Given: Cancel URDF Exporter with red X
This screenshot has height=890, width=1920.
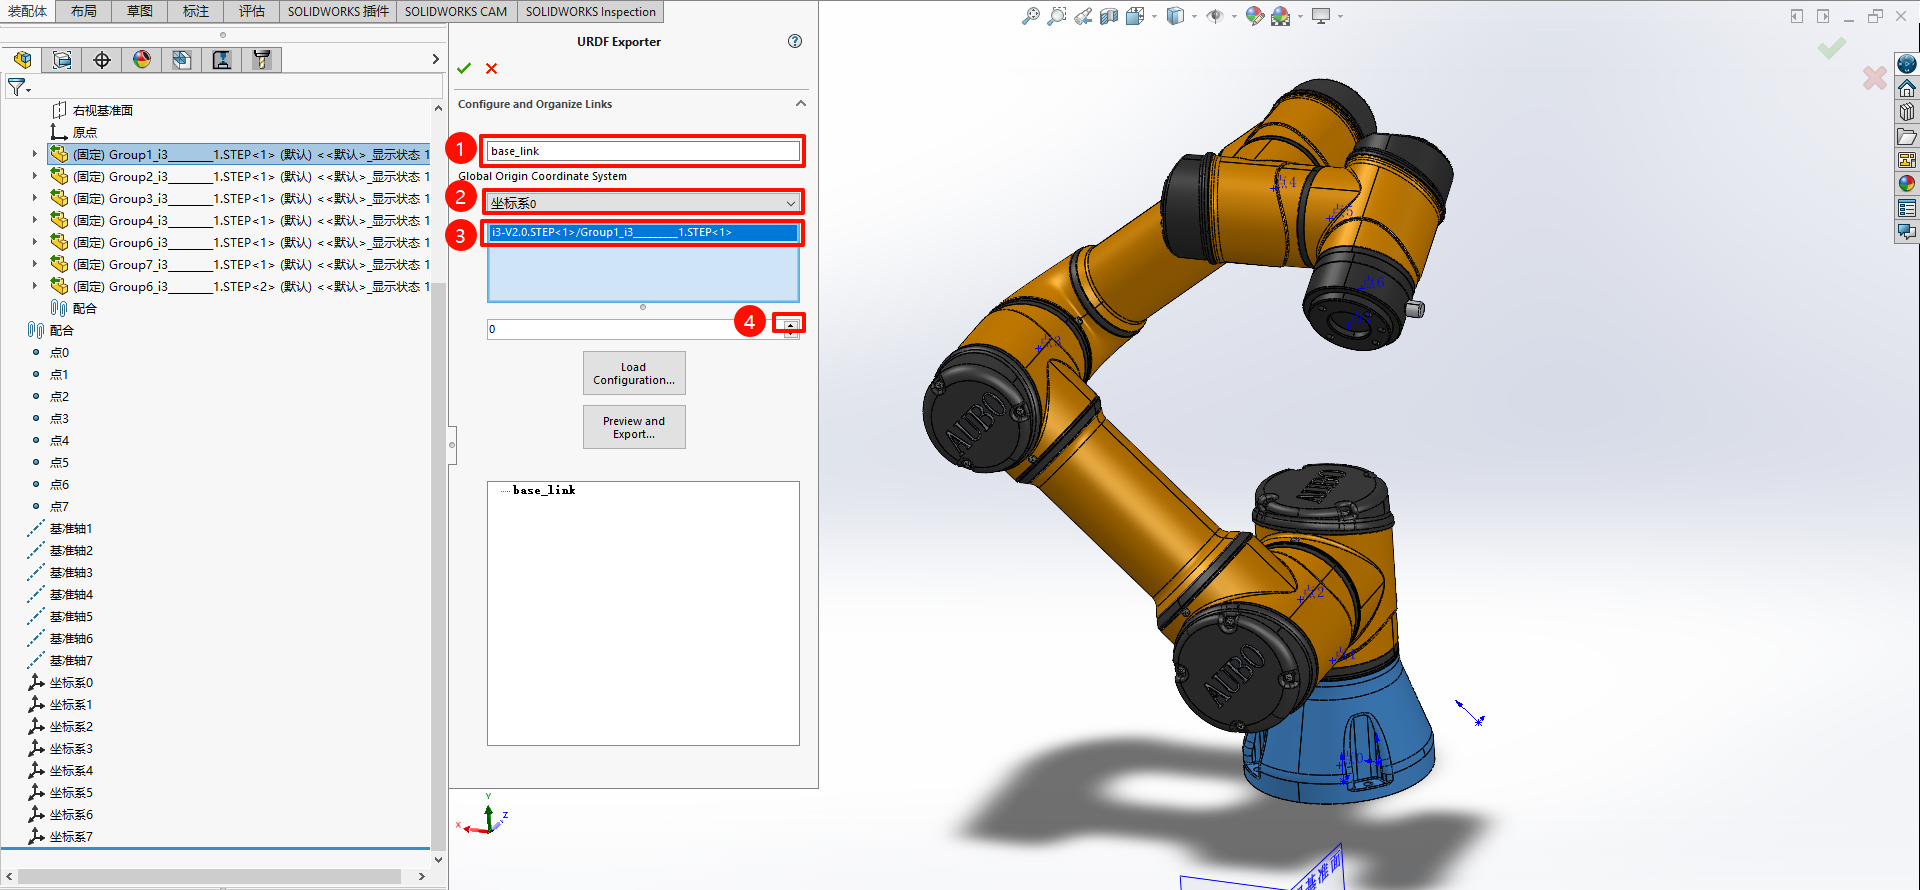Looking at the screenshot, I should click(x=491, y=68).
